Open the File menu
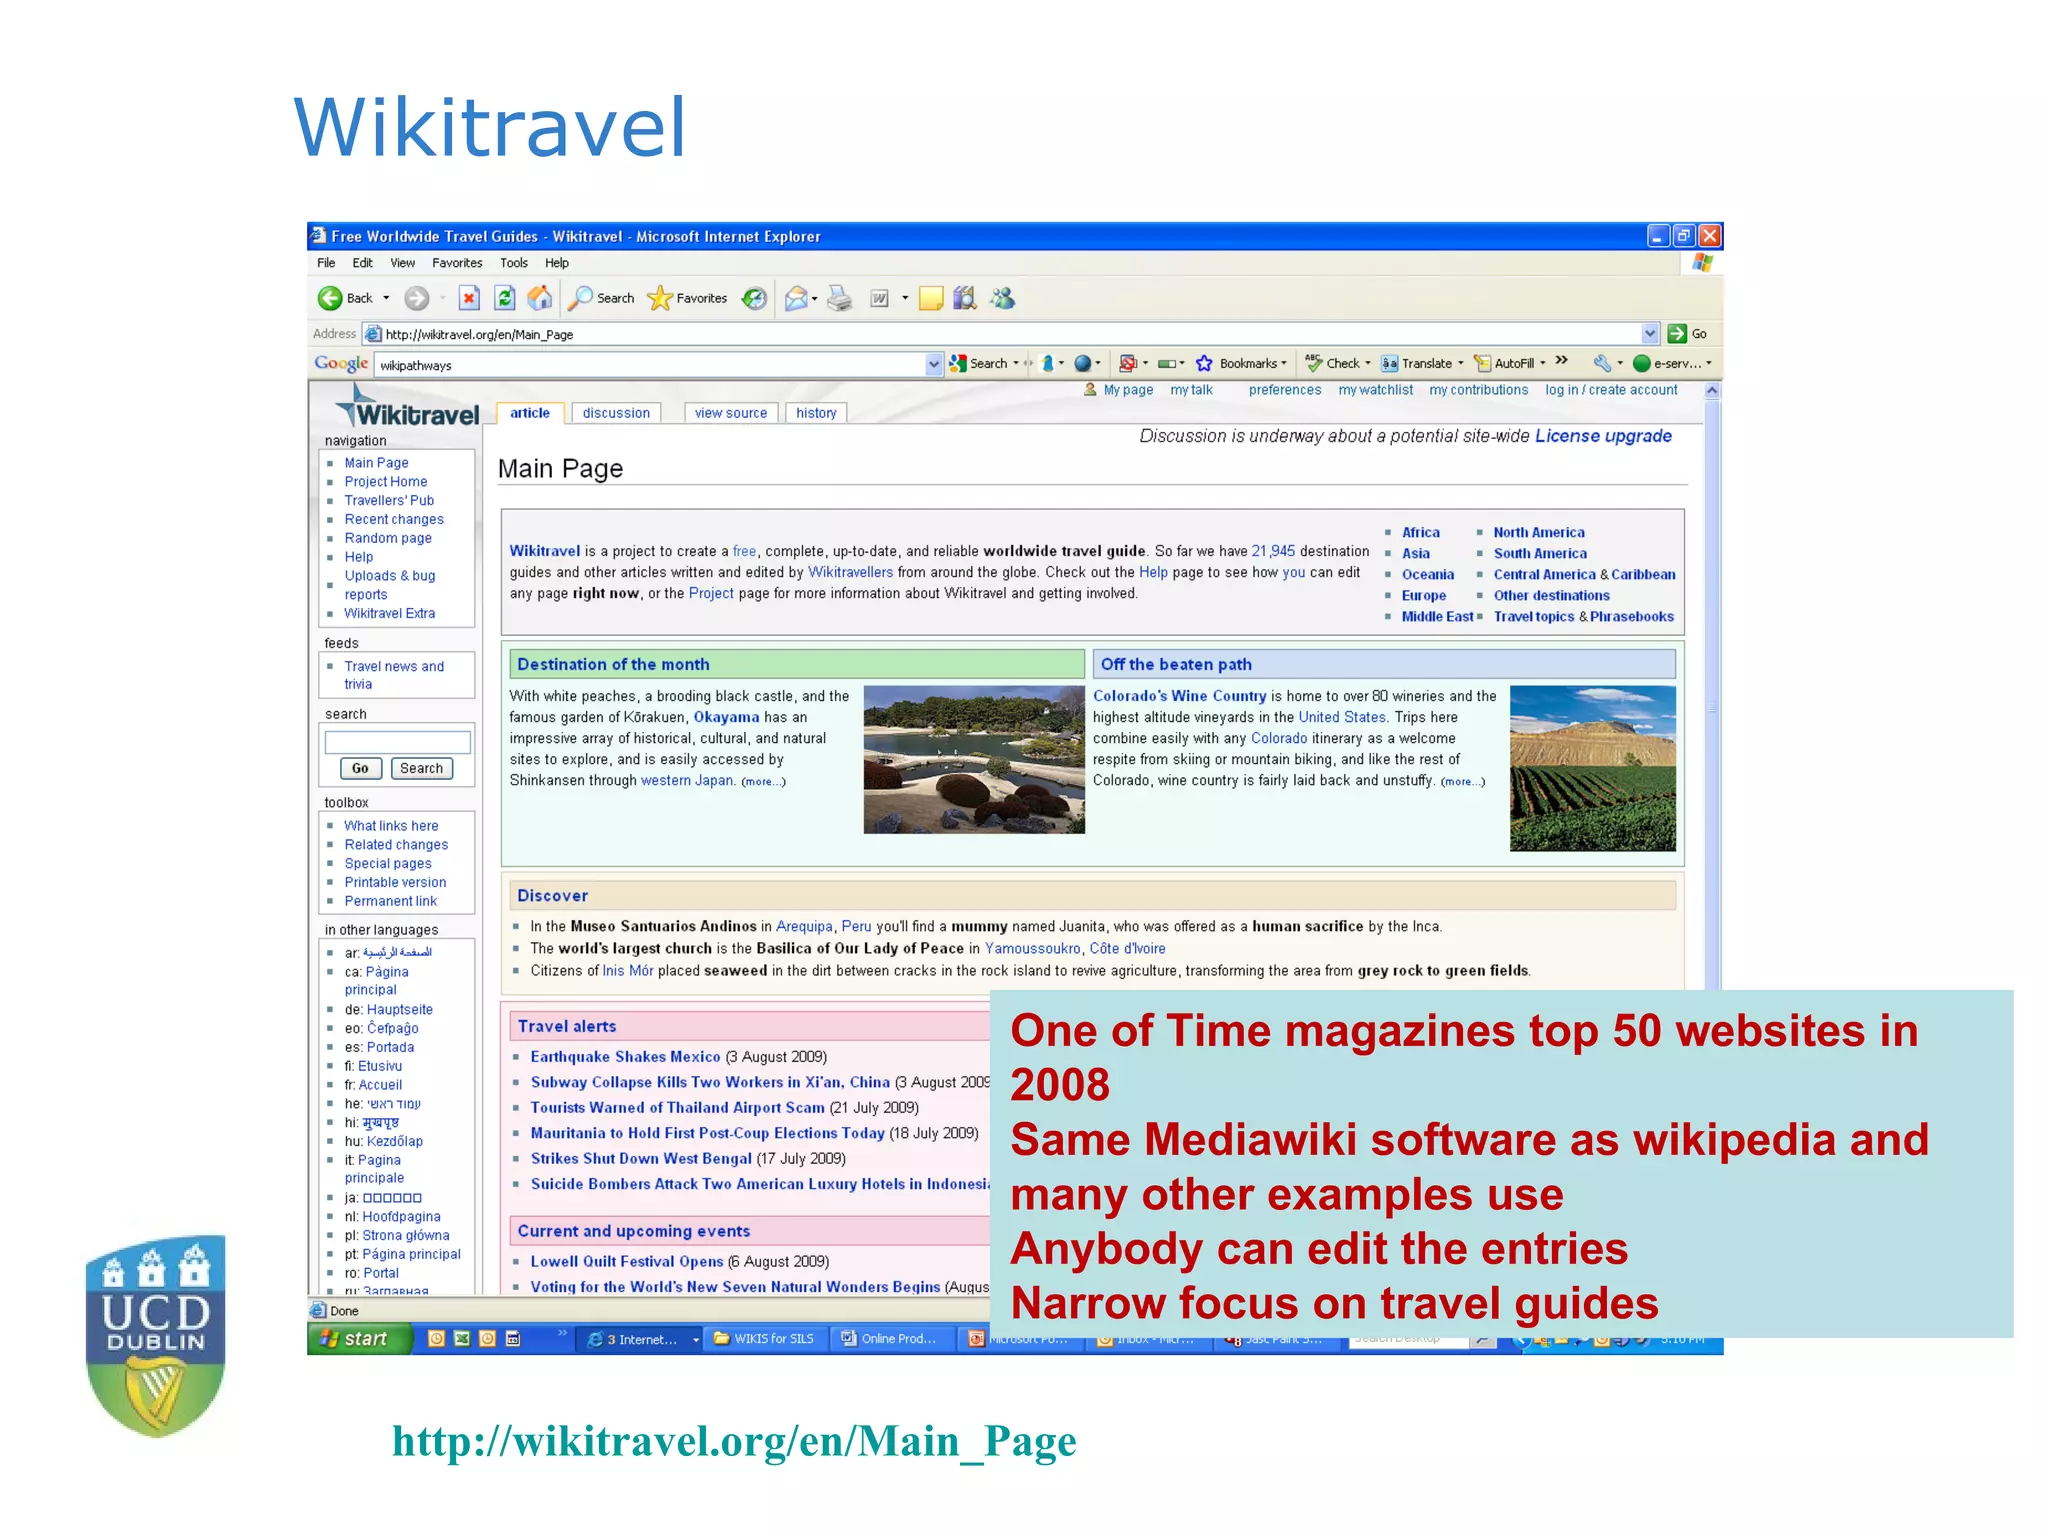2048x1536 pixels. 326,263
